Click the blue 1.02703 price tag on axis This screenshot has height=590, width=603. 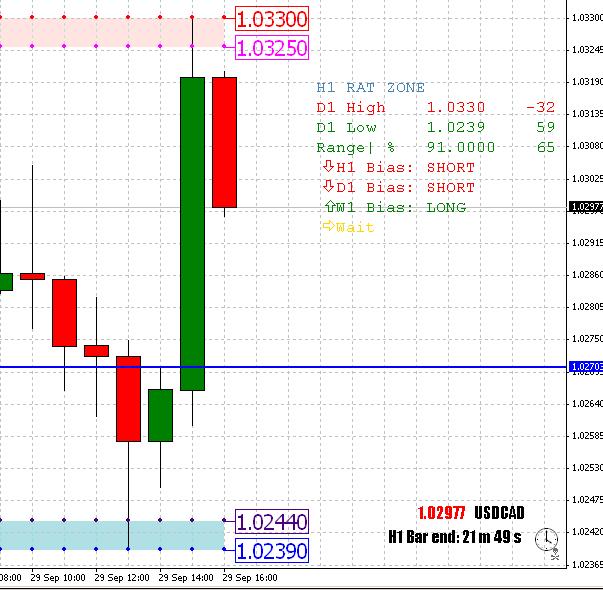point(585,367)
